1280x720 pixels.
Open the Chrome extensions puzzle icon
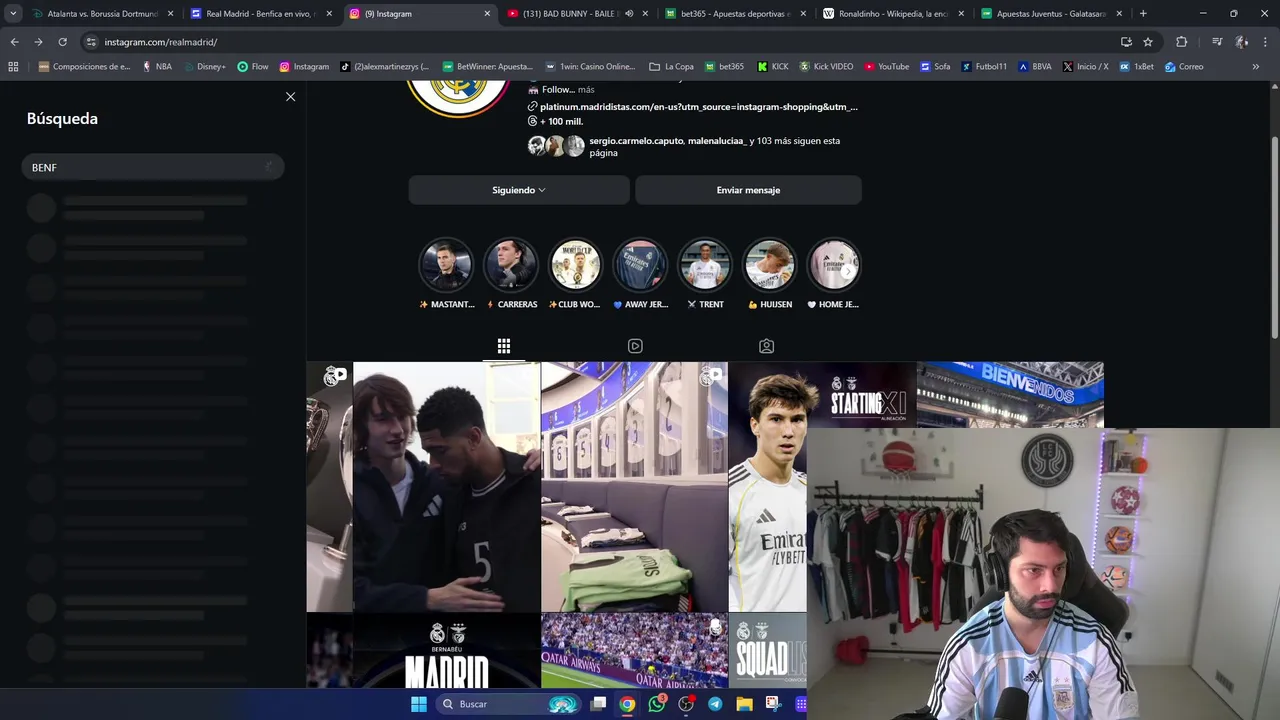point(1182,42)
